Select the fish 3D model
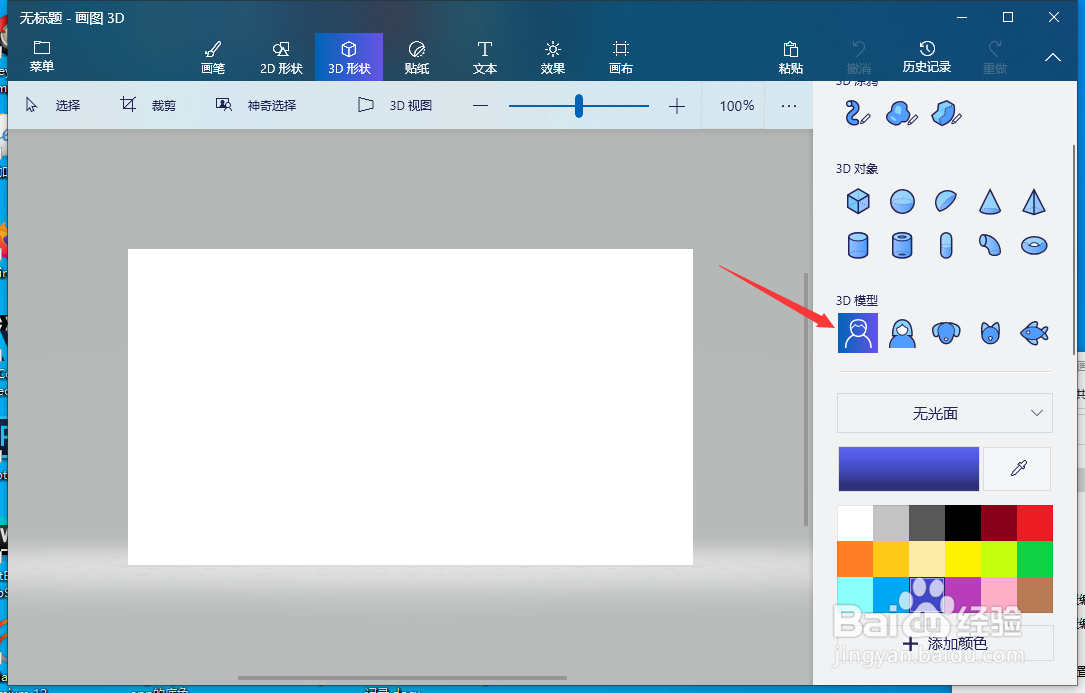Screen dimensions: 1085x693 [x=1034, y=333]
